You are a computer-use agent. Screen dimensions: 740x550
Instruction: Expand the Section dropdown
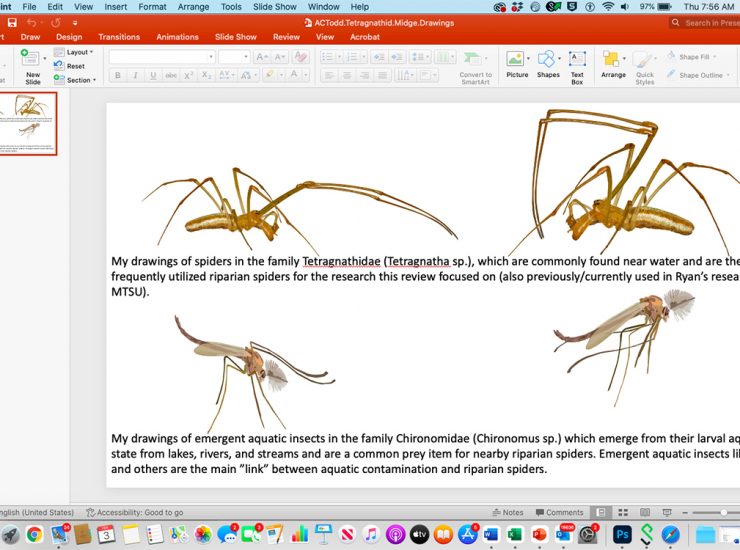pos(81,80)
